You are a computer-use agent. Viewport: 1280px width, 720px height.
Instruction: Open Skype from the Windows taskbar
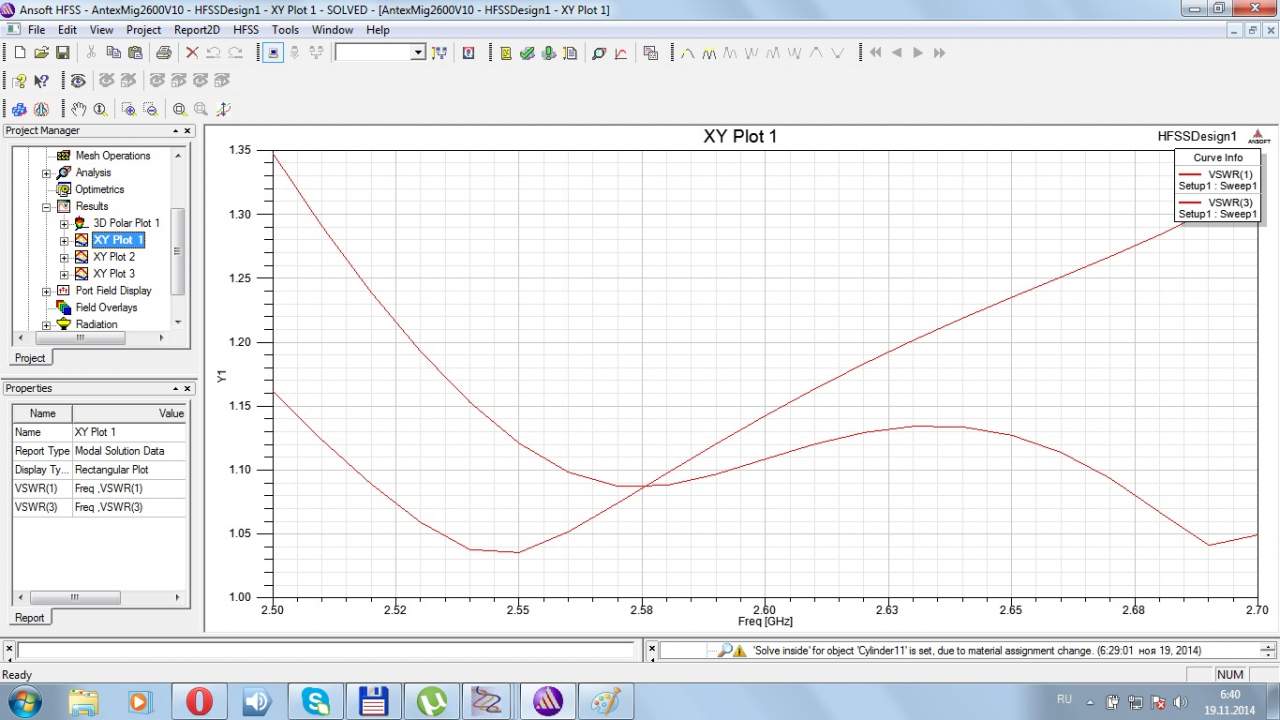point(316,700)
